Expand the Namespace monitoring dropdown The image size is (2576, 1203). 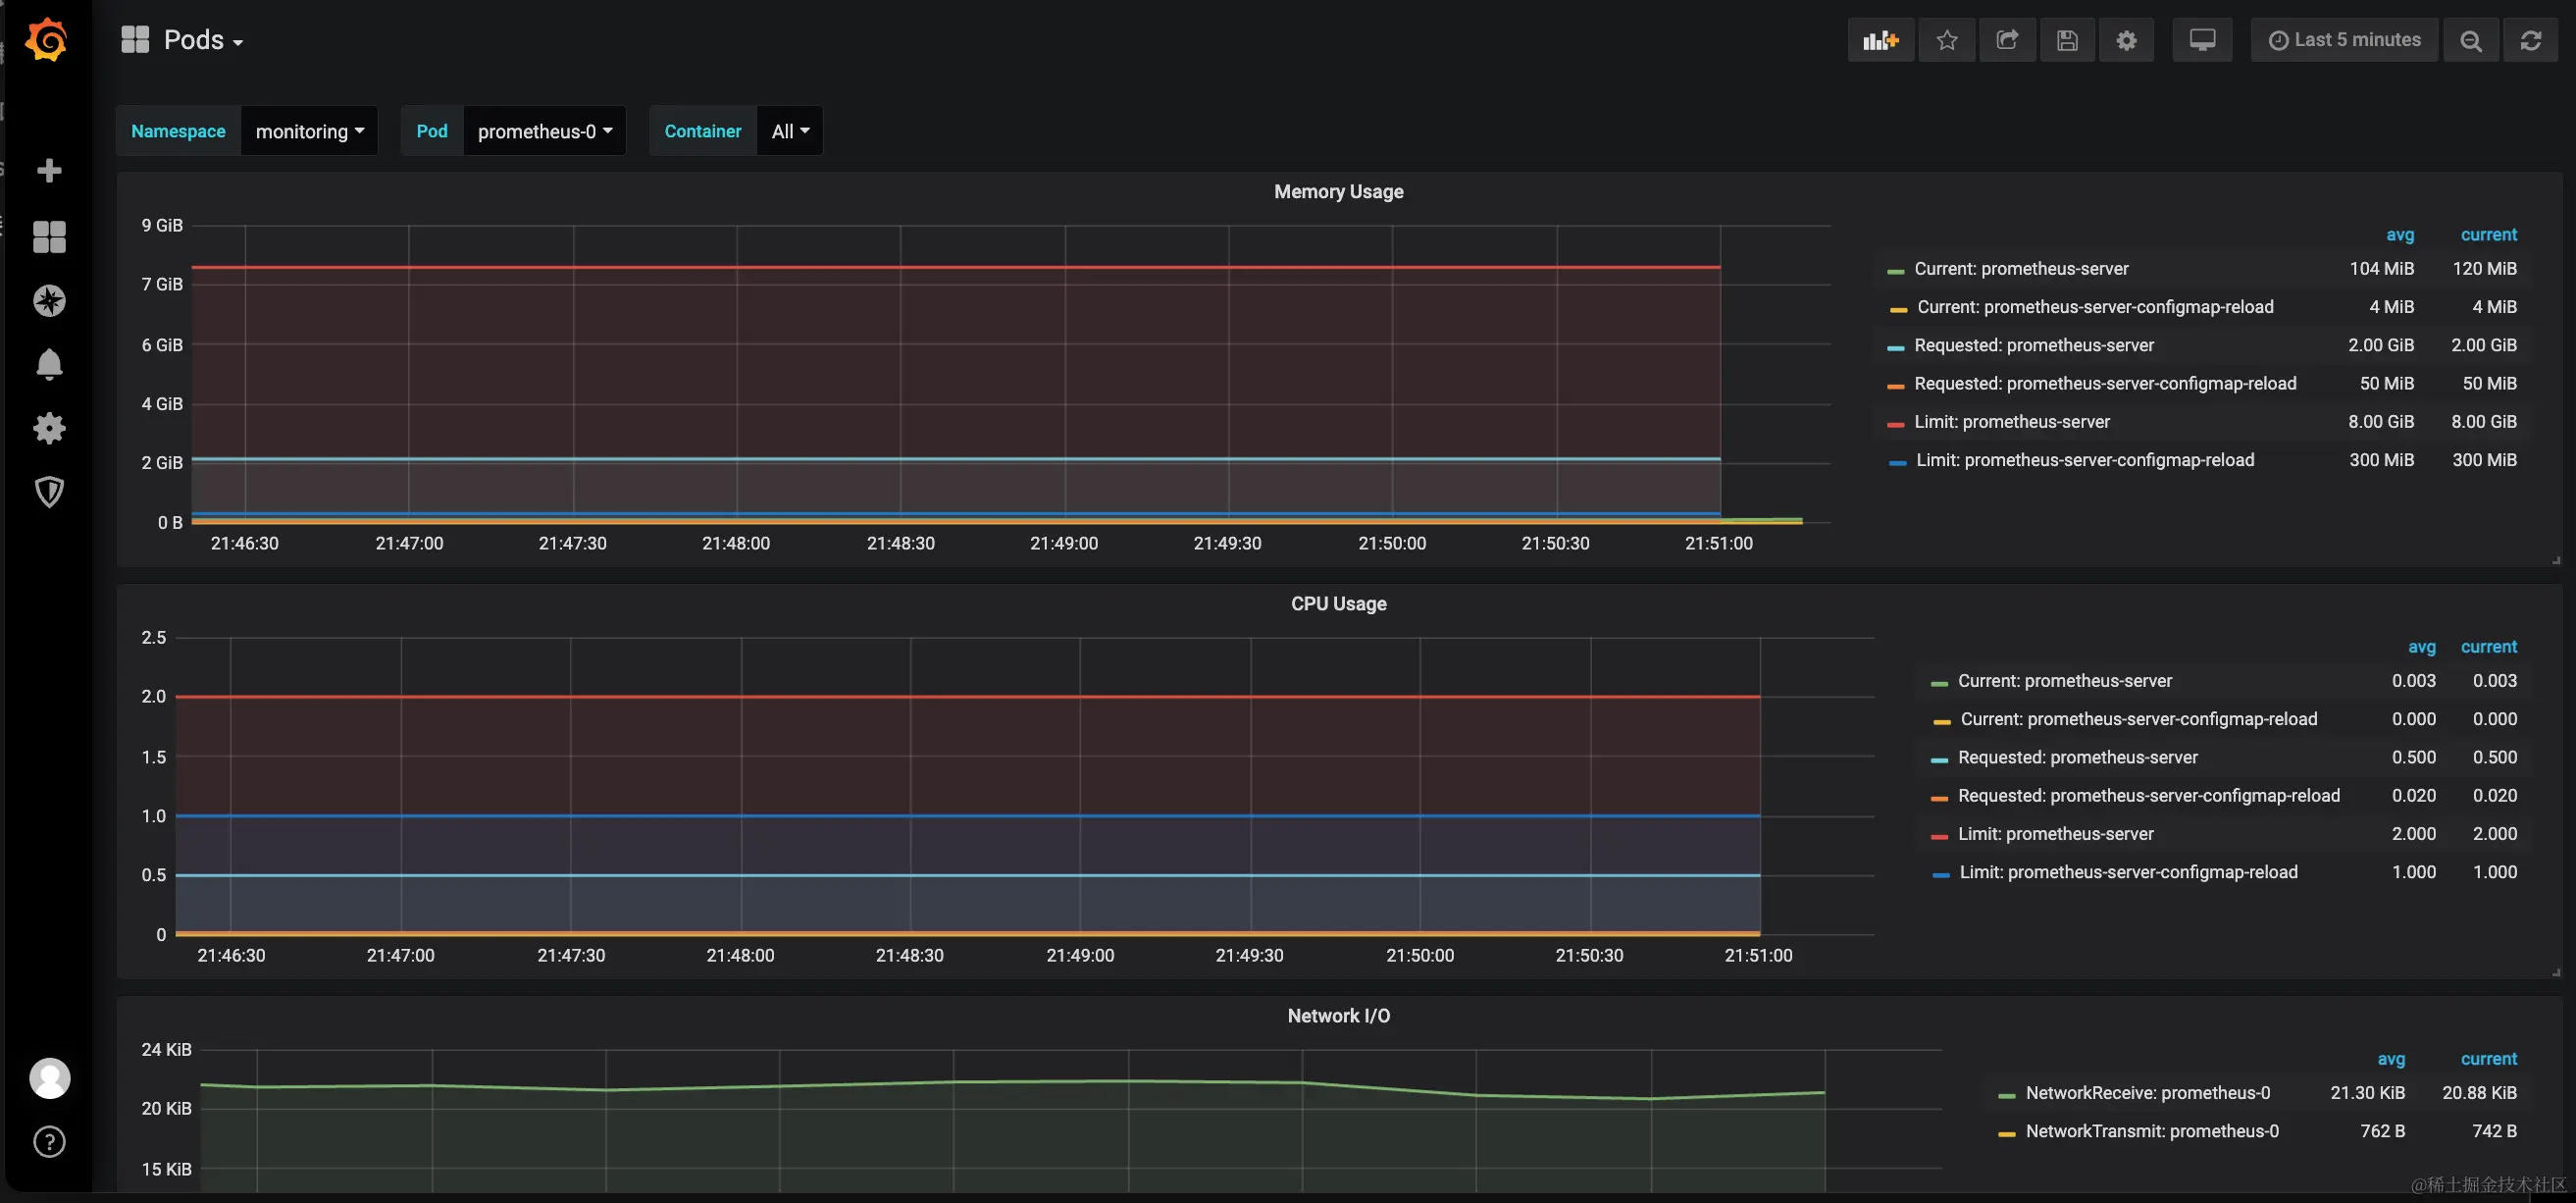[309, 131]
